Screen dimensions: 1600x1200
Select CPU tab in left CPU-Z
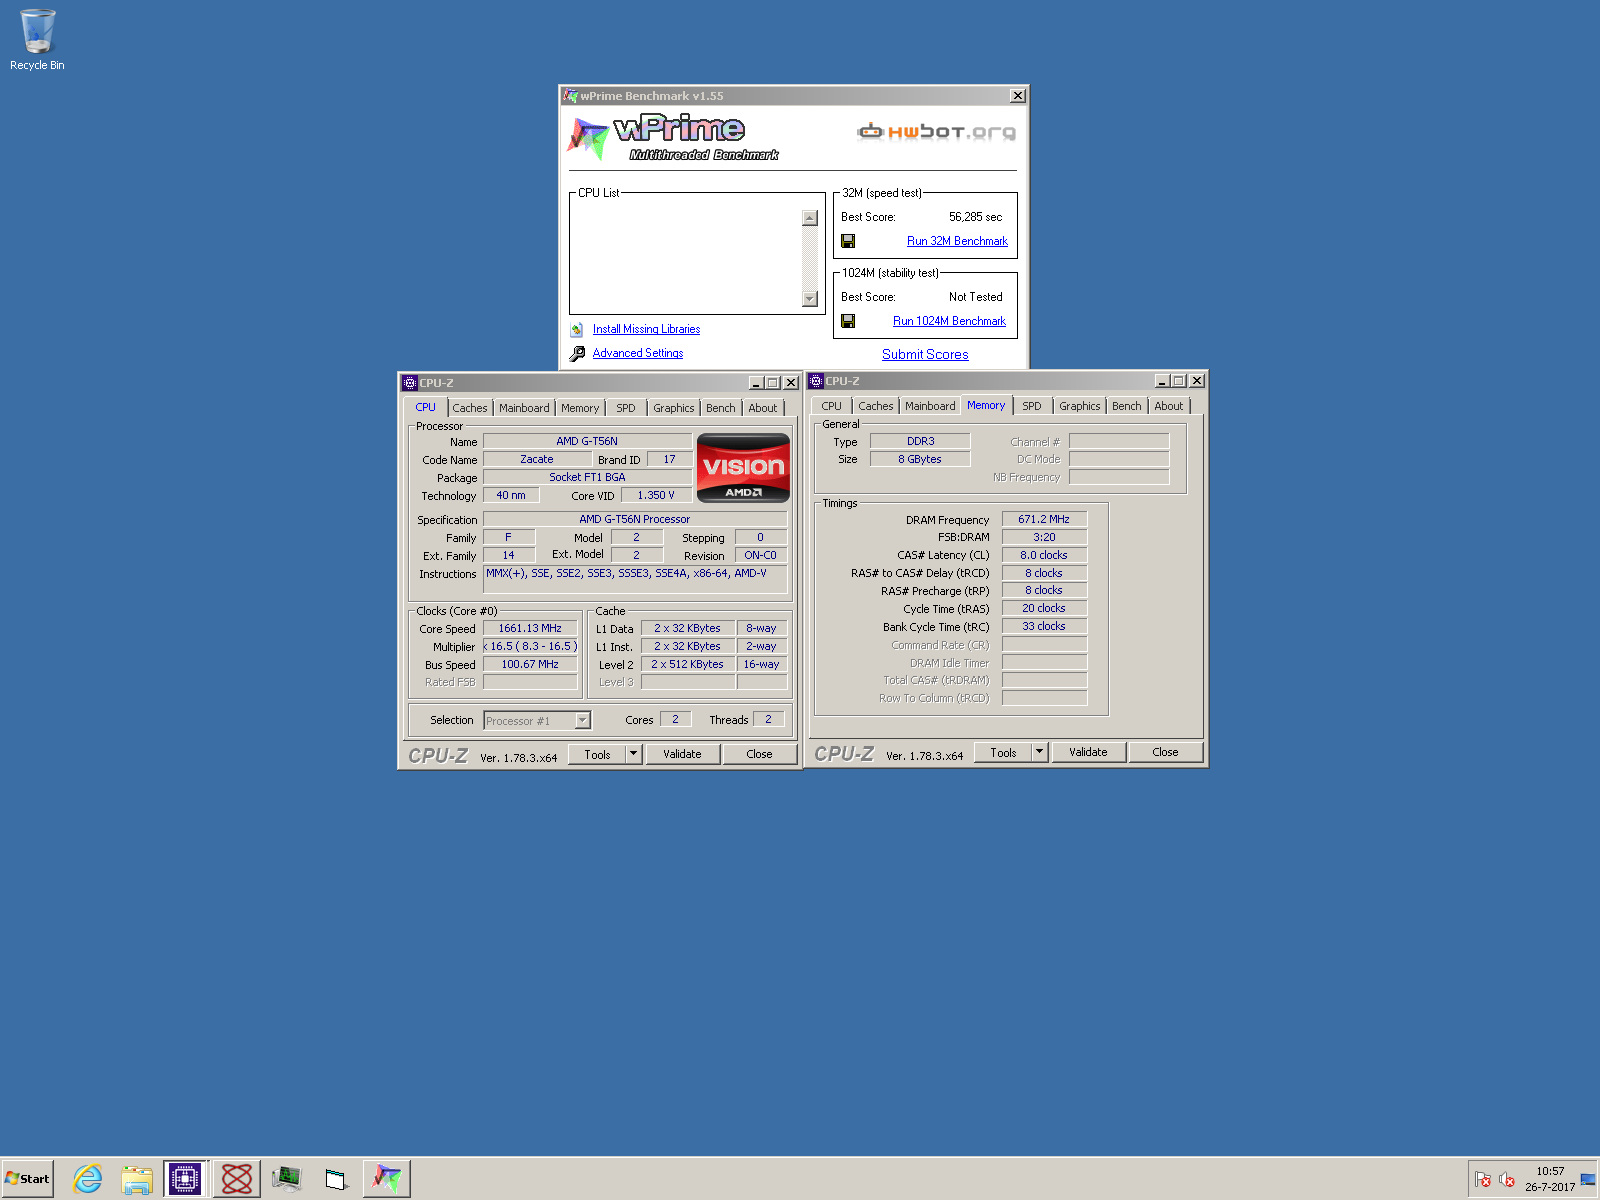[x=425, y=407]
